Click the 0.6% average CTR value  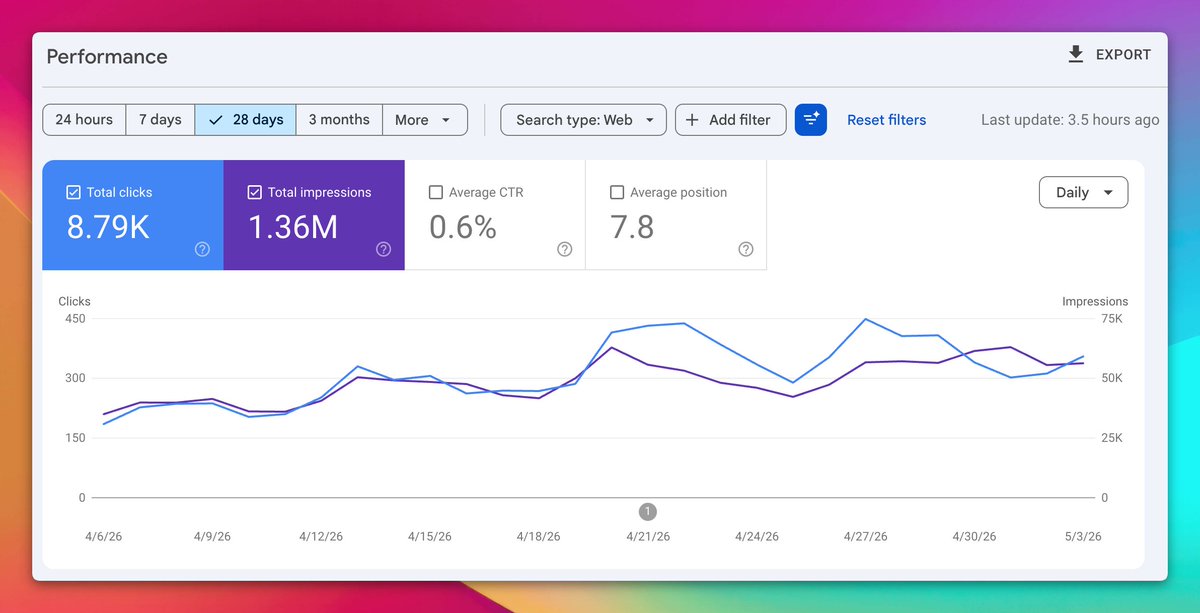[463, 228]
